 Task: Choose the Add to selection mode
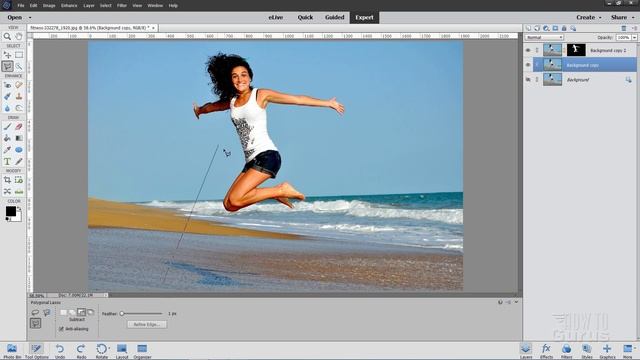point(72,312)
